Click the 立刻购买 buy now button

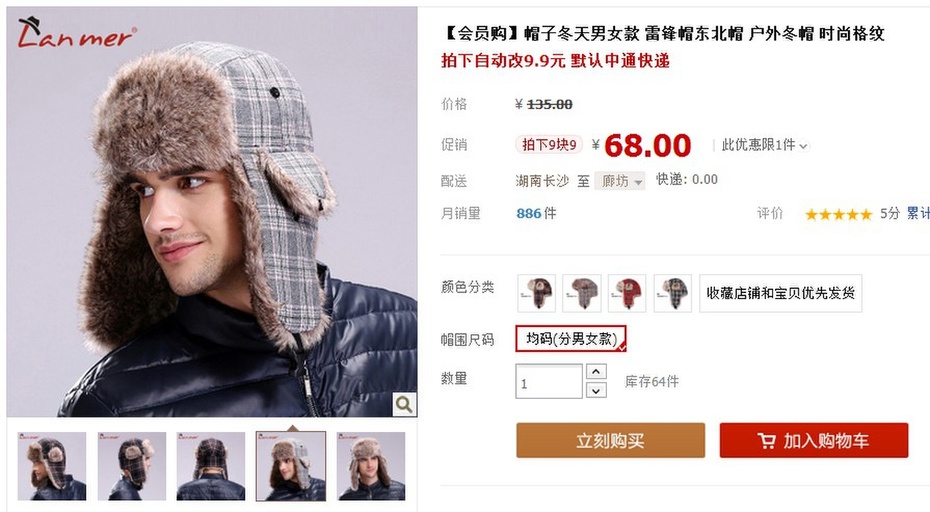[610, 440]
